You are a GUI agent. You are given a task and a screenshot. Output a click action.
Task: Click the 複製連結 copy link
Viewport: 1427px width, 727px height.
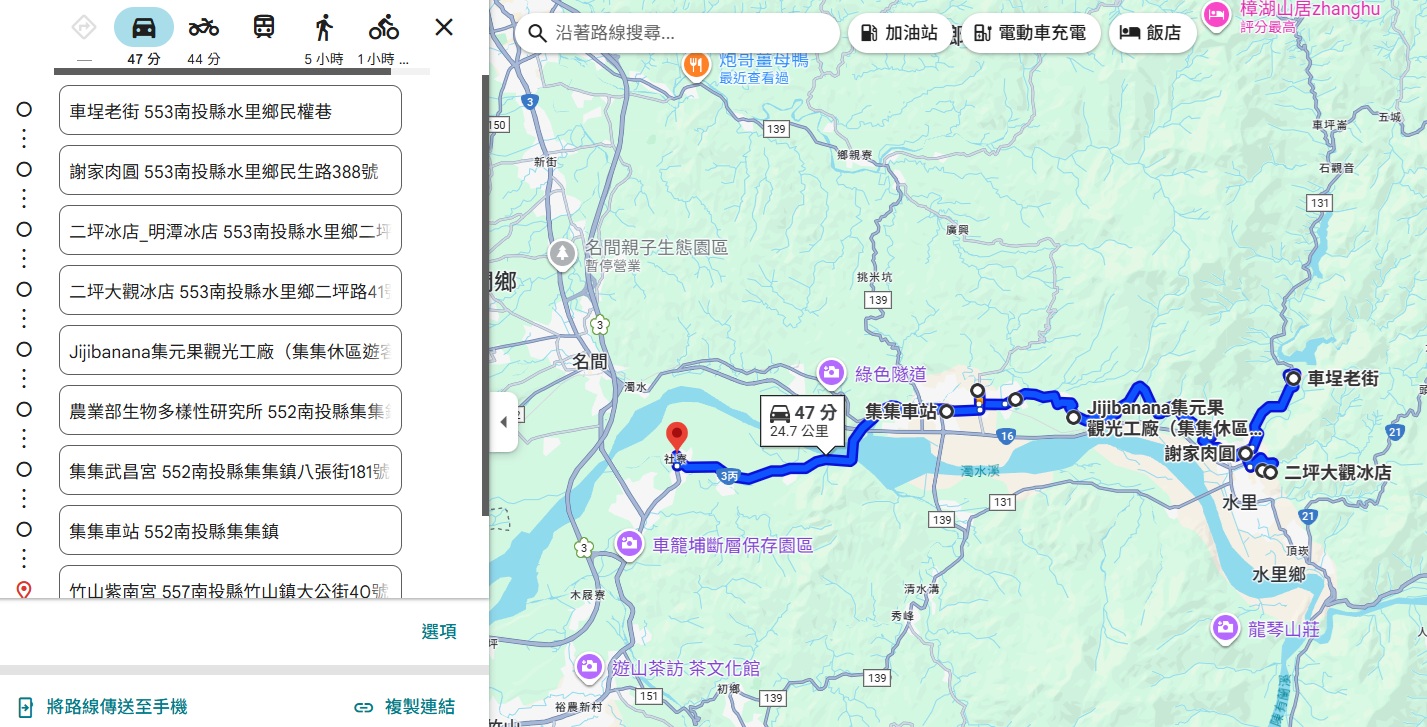click(419, 706)
